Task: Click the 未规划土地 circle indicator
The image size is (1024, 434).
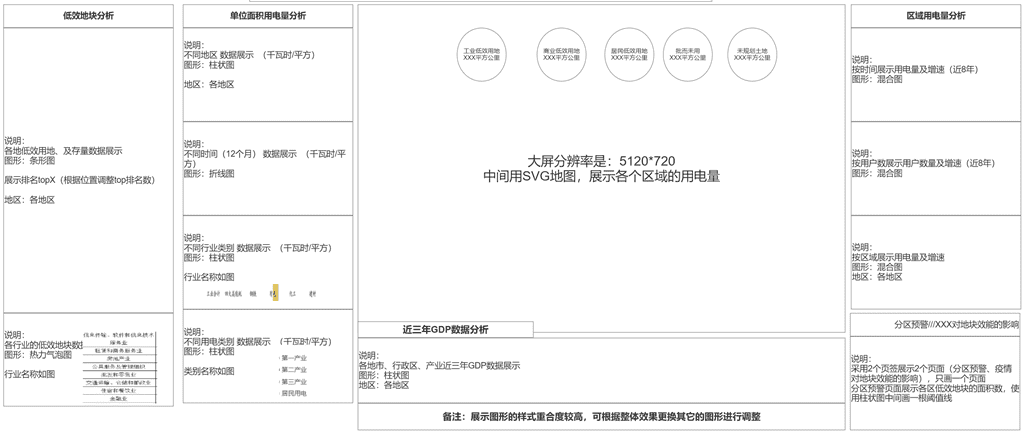Action: click(752, 55)
